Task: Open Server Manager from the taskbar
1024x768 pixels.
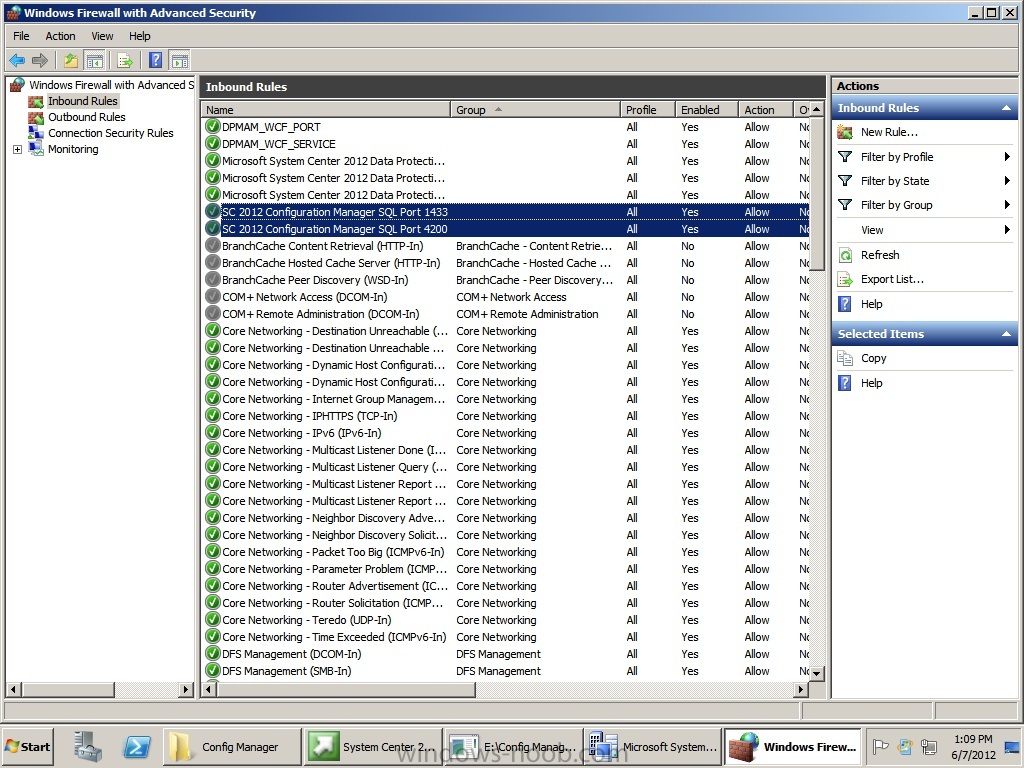Action: coord(88,746)
